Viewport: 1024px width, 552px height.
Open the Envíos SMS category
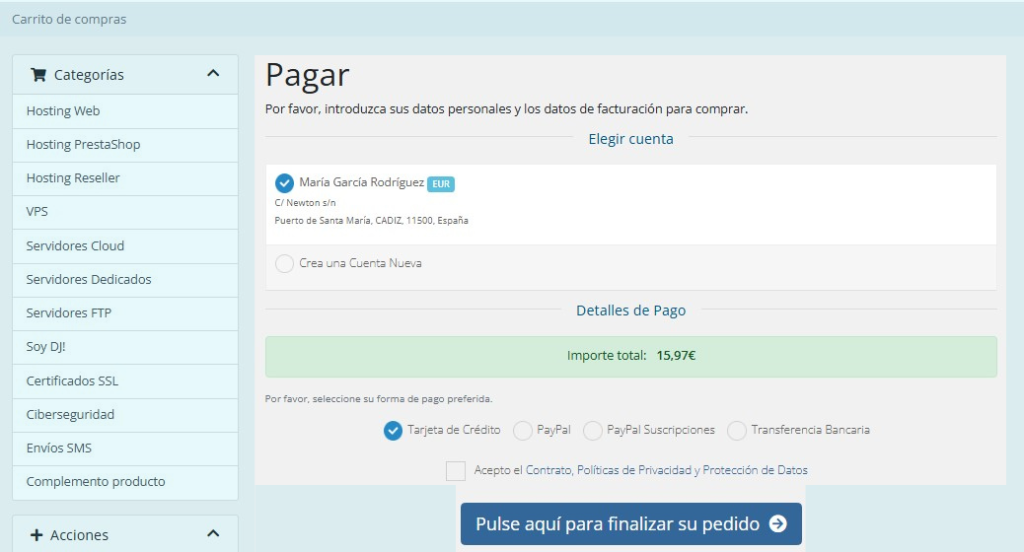tap(125, 448)
